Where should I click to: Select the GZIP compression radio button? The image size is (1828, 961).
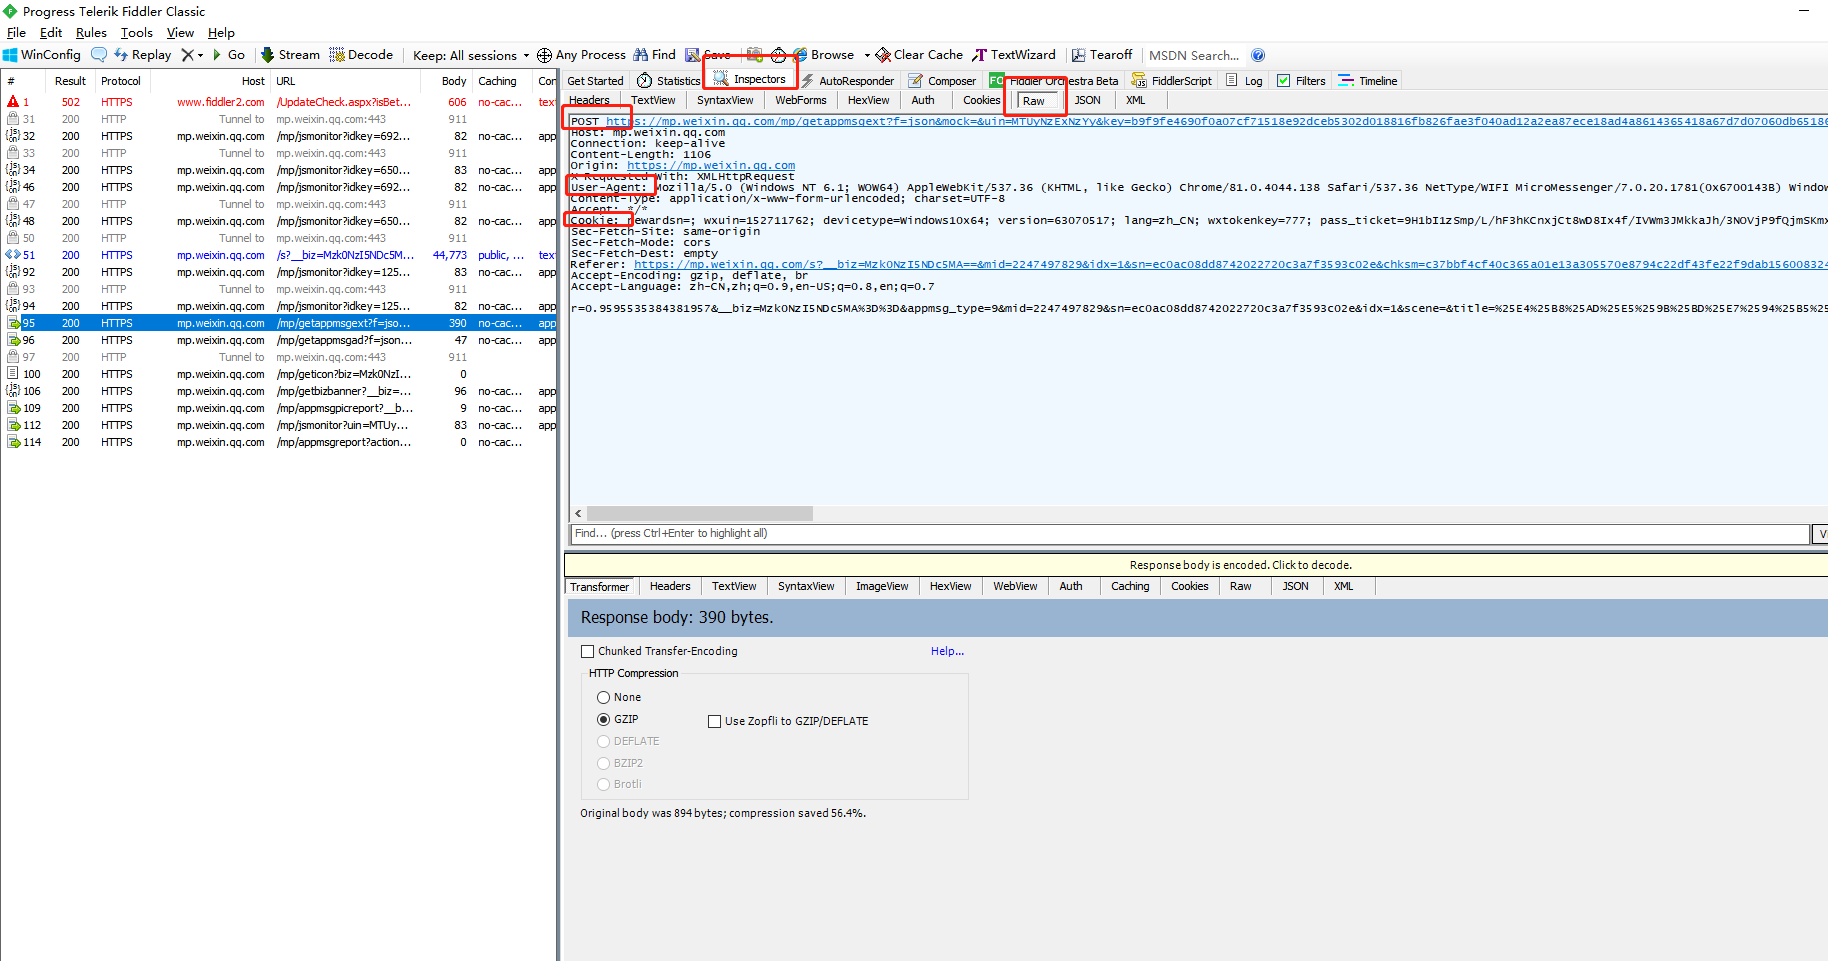(x=603, y=719)
